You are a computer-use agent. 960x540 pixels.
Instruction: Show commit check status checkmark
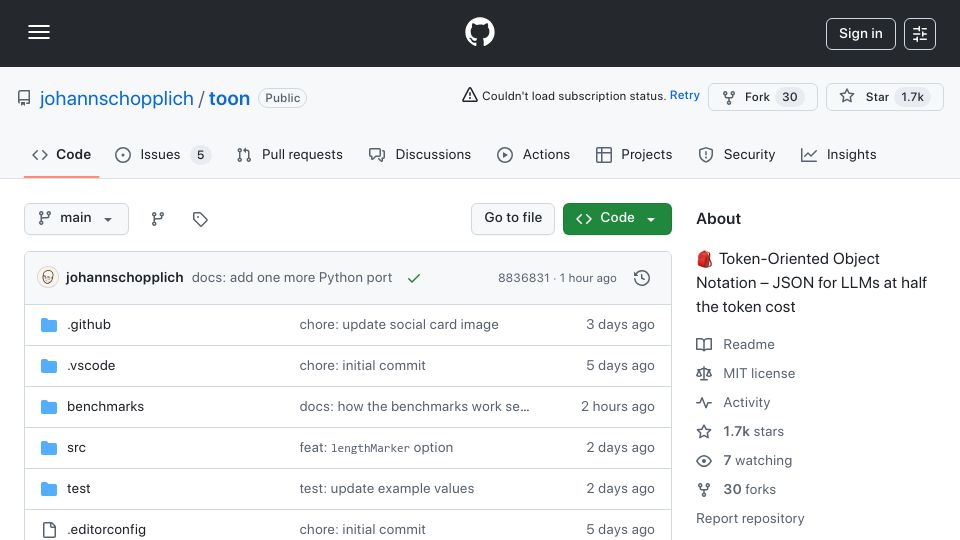(x=414, y=278)
